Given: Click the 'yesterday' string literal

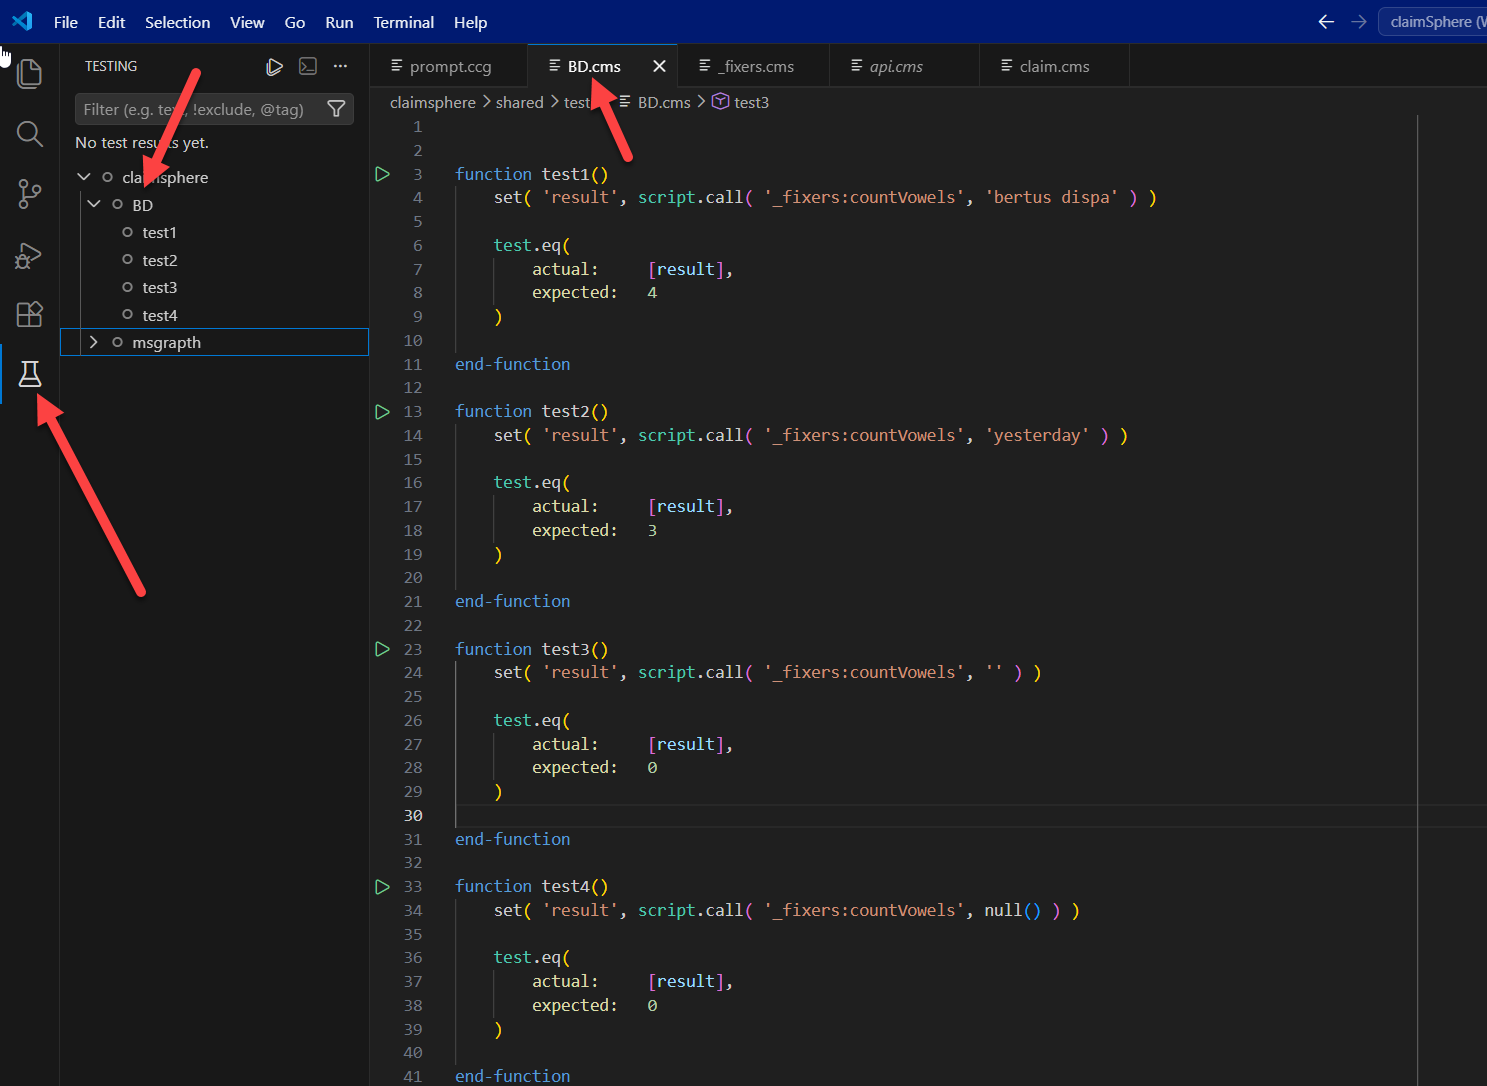Looking at the screenshot, I should (x=1037, y=435).
